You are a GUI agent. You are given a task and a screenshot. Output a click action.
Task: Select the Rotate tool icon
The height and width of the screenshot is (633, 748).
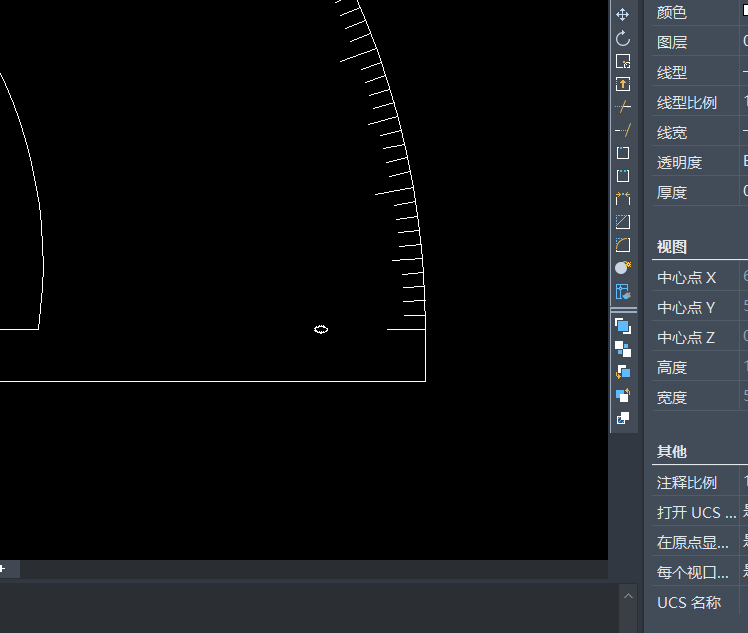[x=623, y=38]
